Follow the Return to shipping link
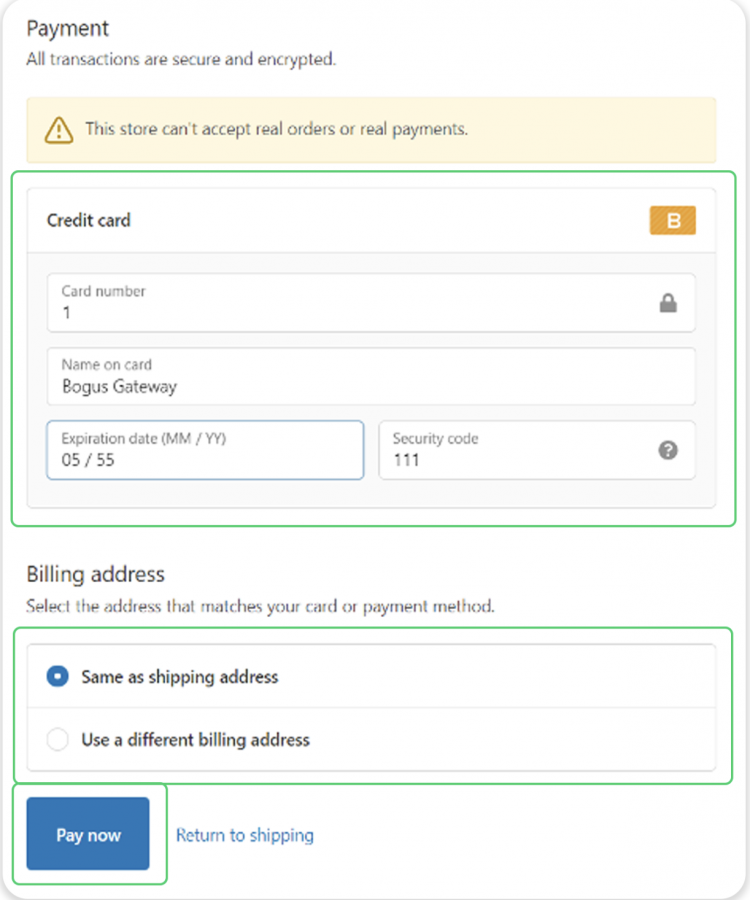This screenshot has height=900, width=750. 244,835
